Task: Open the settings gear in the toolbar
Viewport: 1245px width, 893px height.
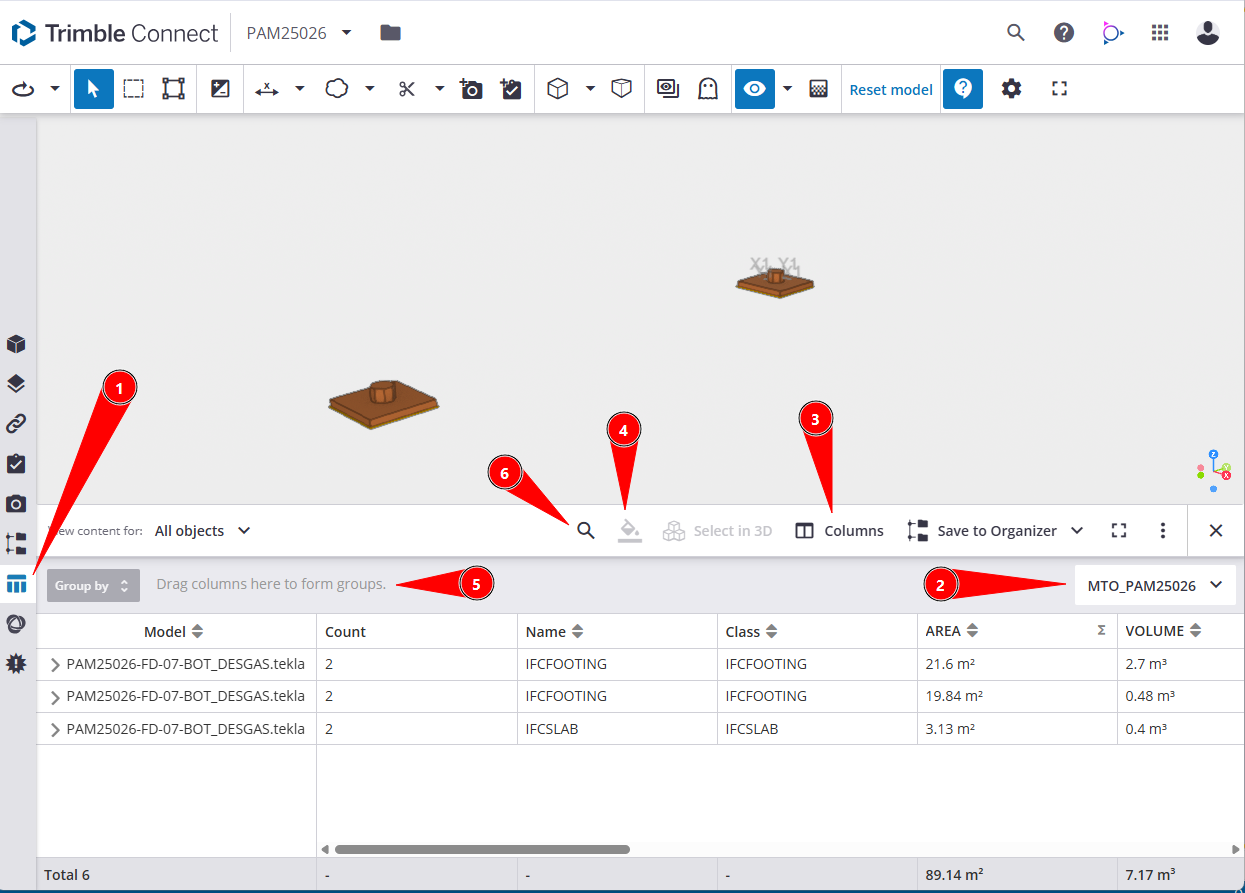Action: tap(1012, 89)
